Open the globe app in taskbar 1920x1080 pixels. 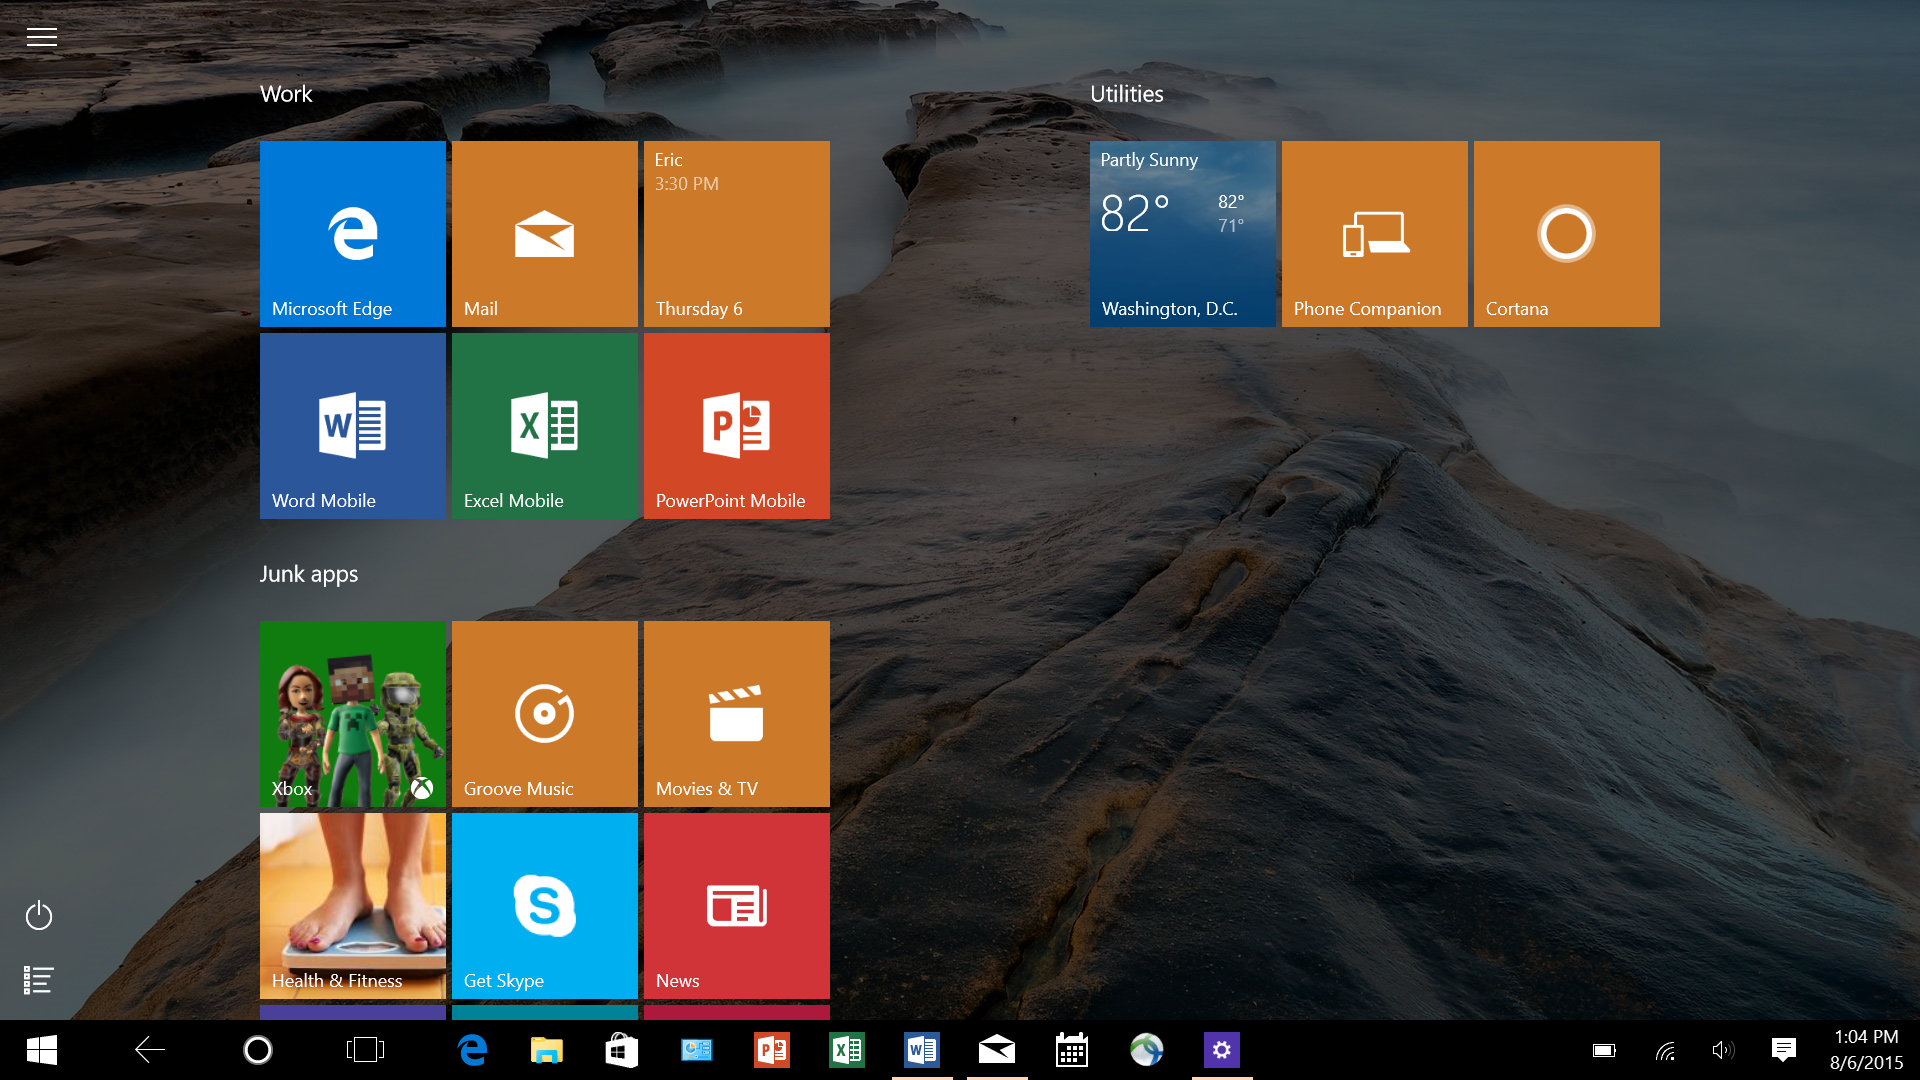(x=1147, y=1050)
